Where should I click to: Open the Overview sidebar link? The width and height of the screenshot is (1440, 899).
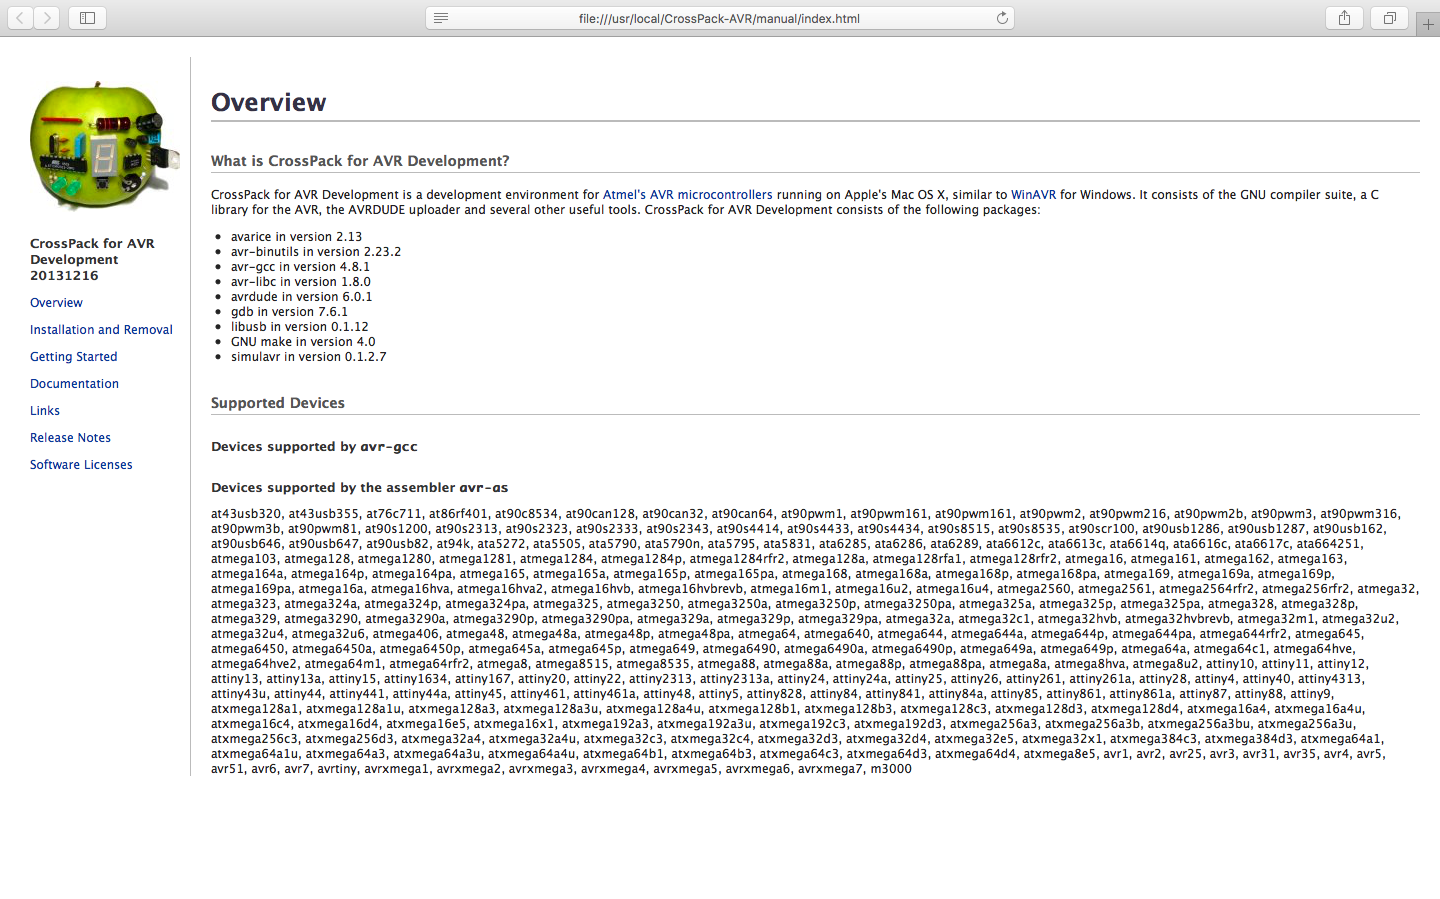[x=56, y=303]
